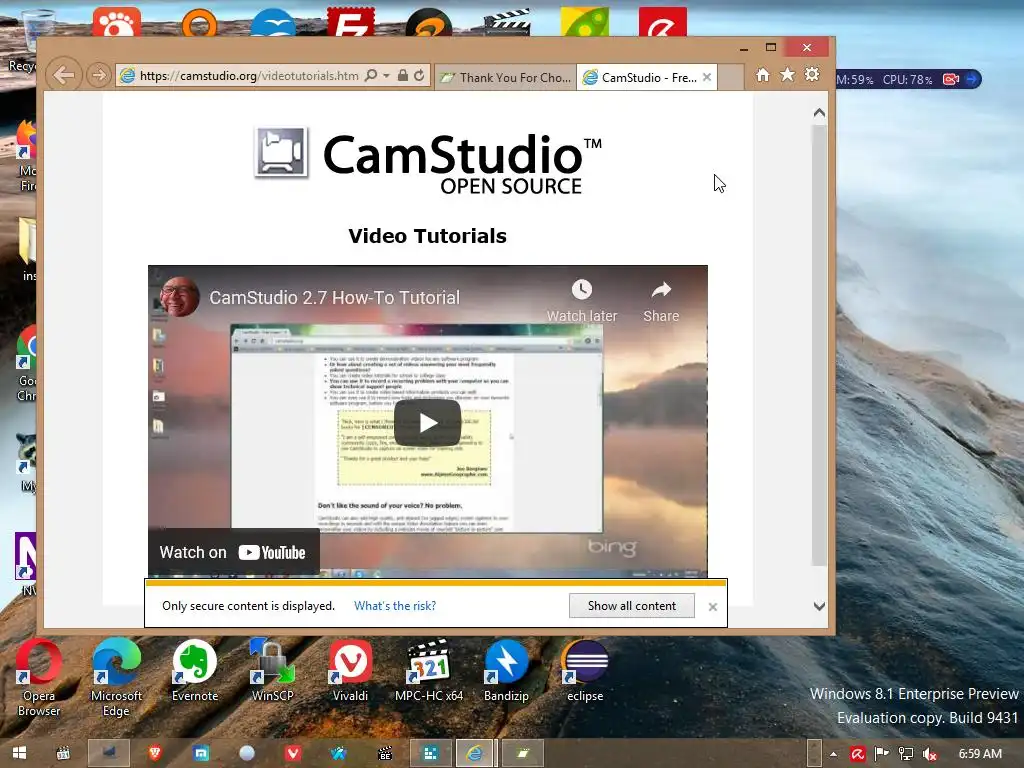Click the Internet Explorer Home icon
Screen dimensions: 1024x768
click(763, 75)
